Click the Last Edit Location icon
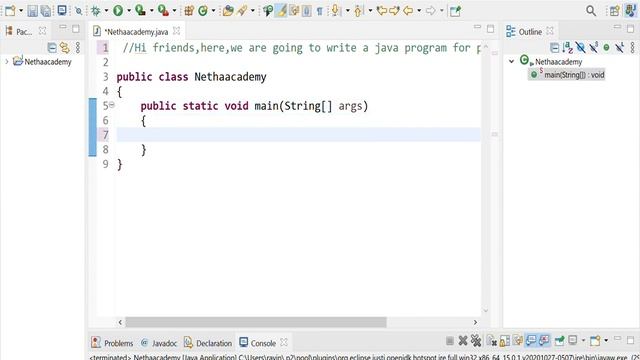 381,11
